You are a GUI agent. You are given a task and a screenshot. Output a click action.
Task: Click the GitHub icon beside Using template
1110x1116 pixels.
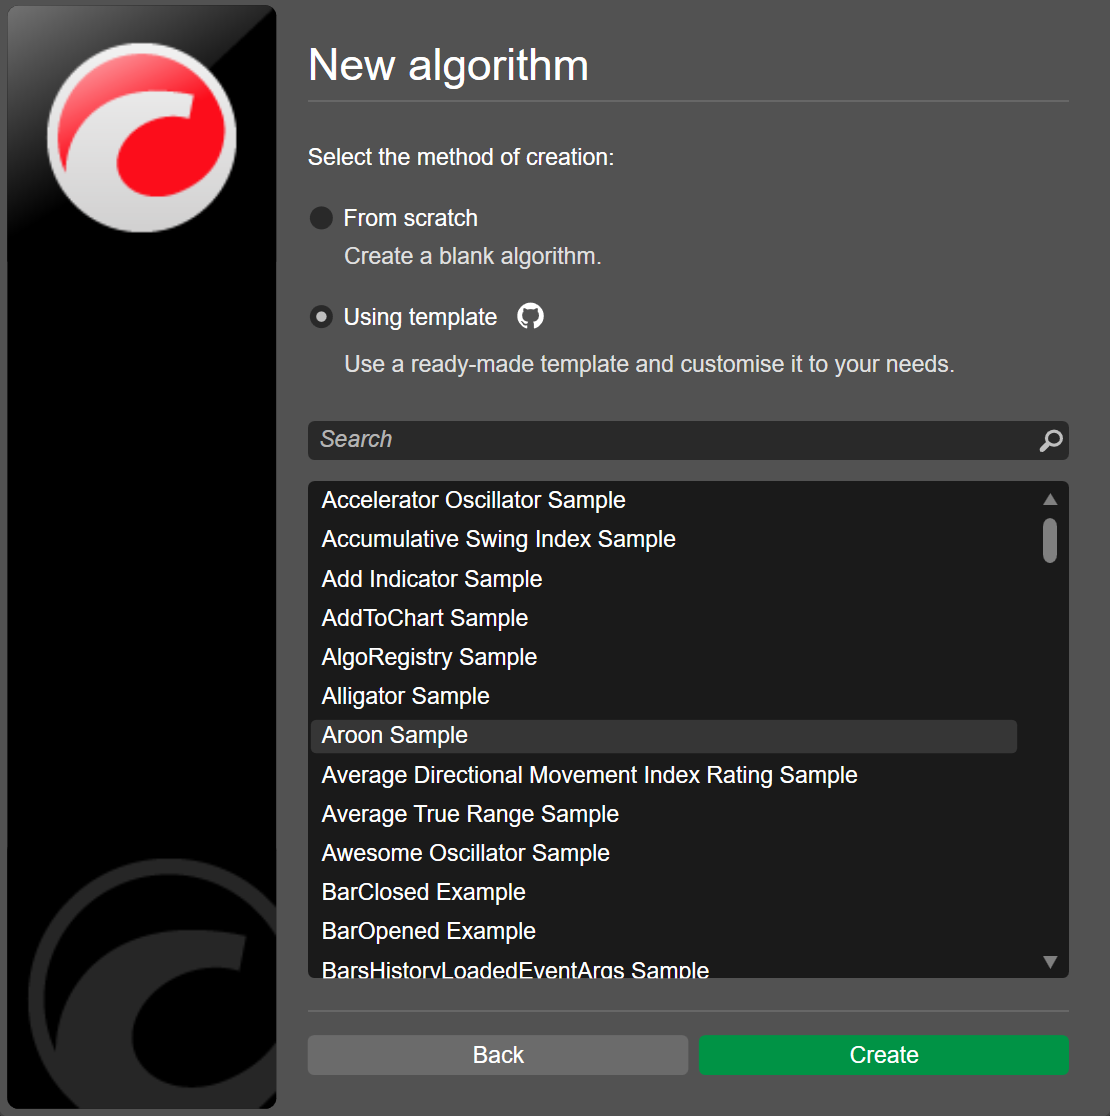(x=530, y=317)
